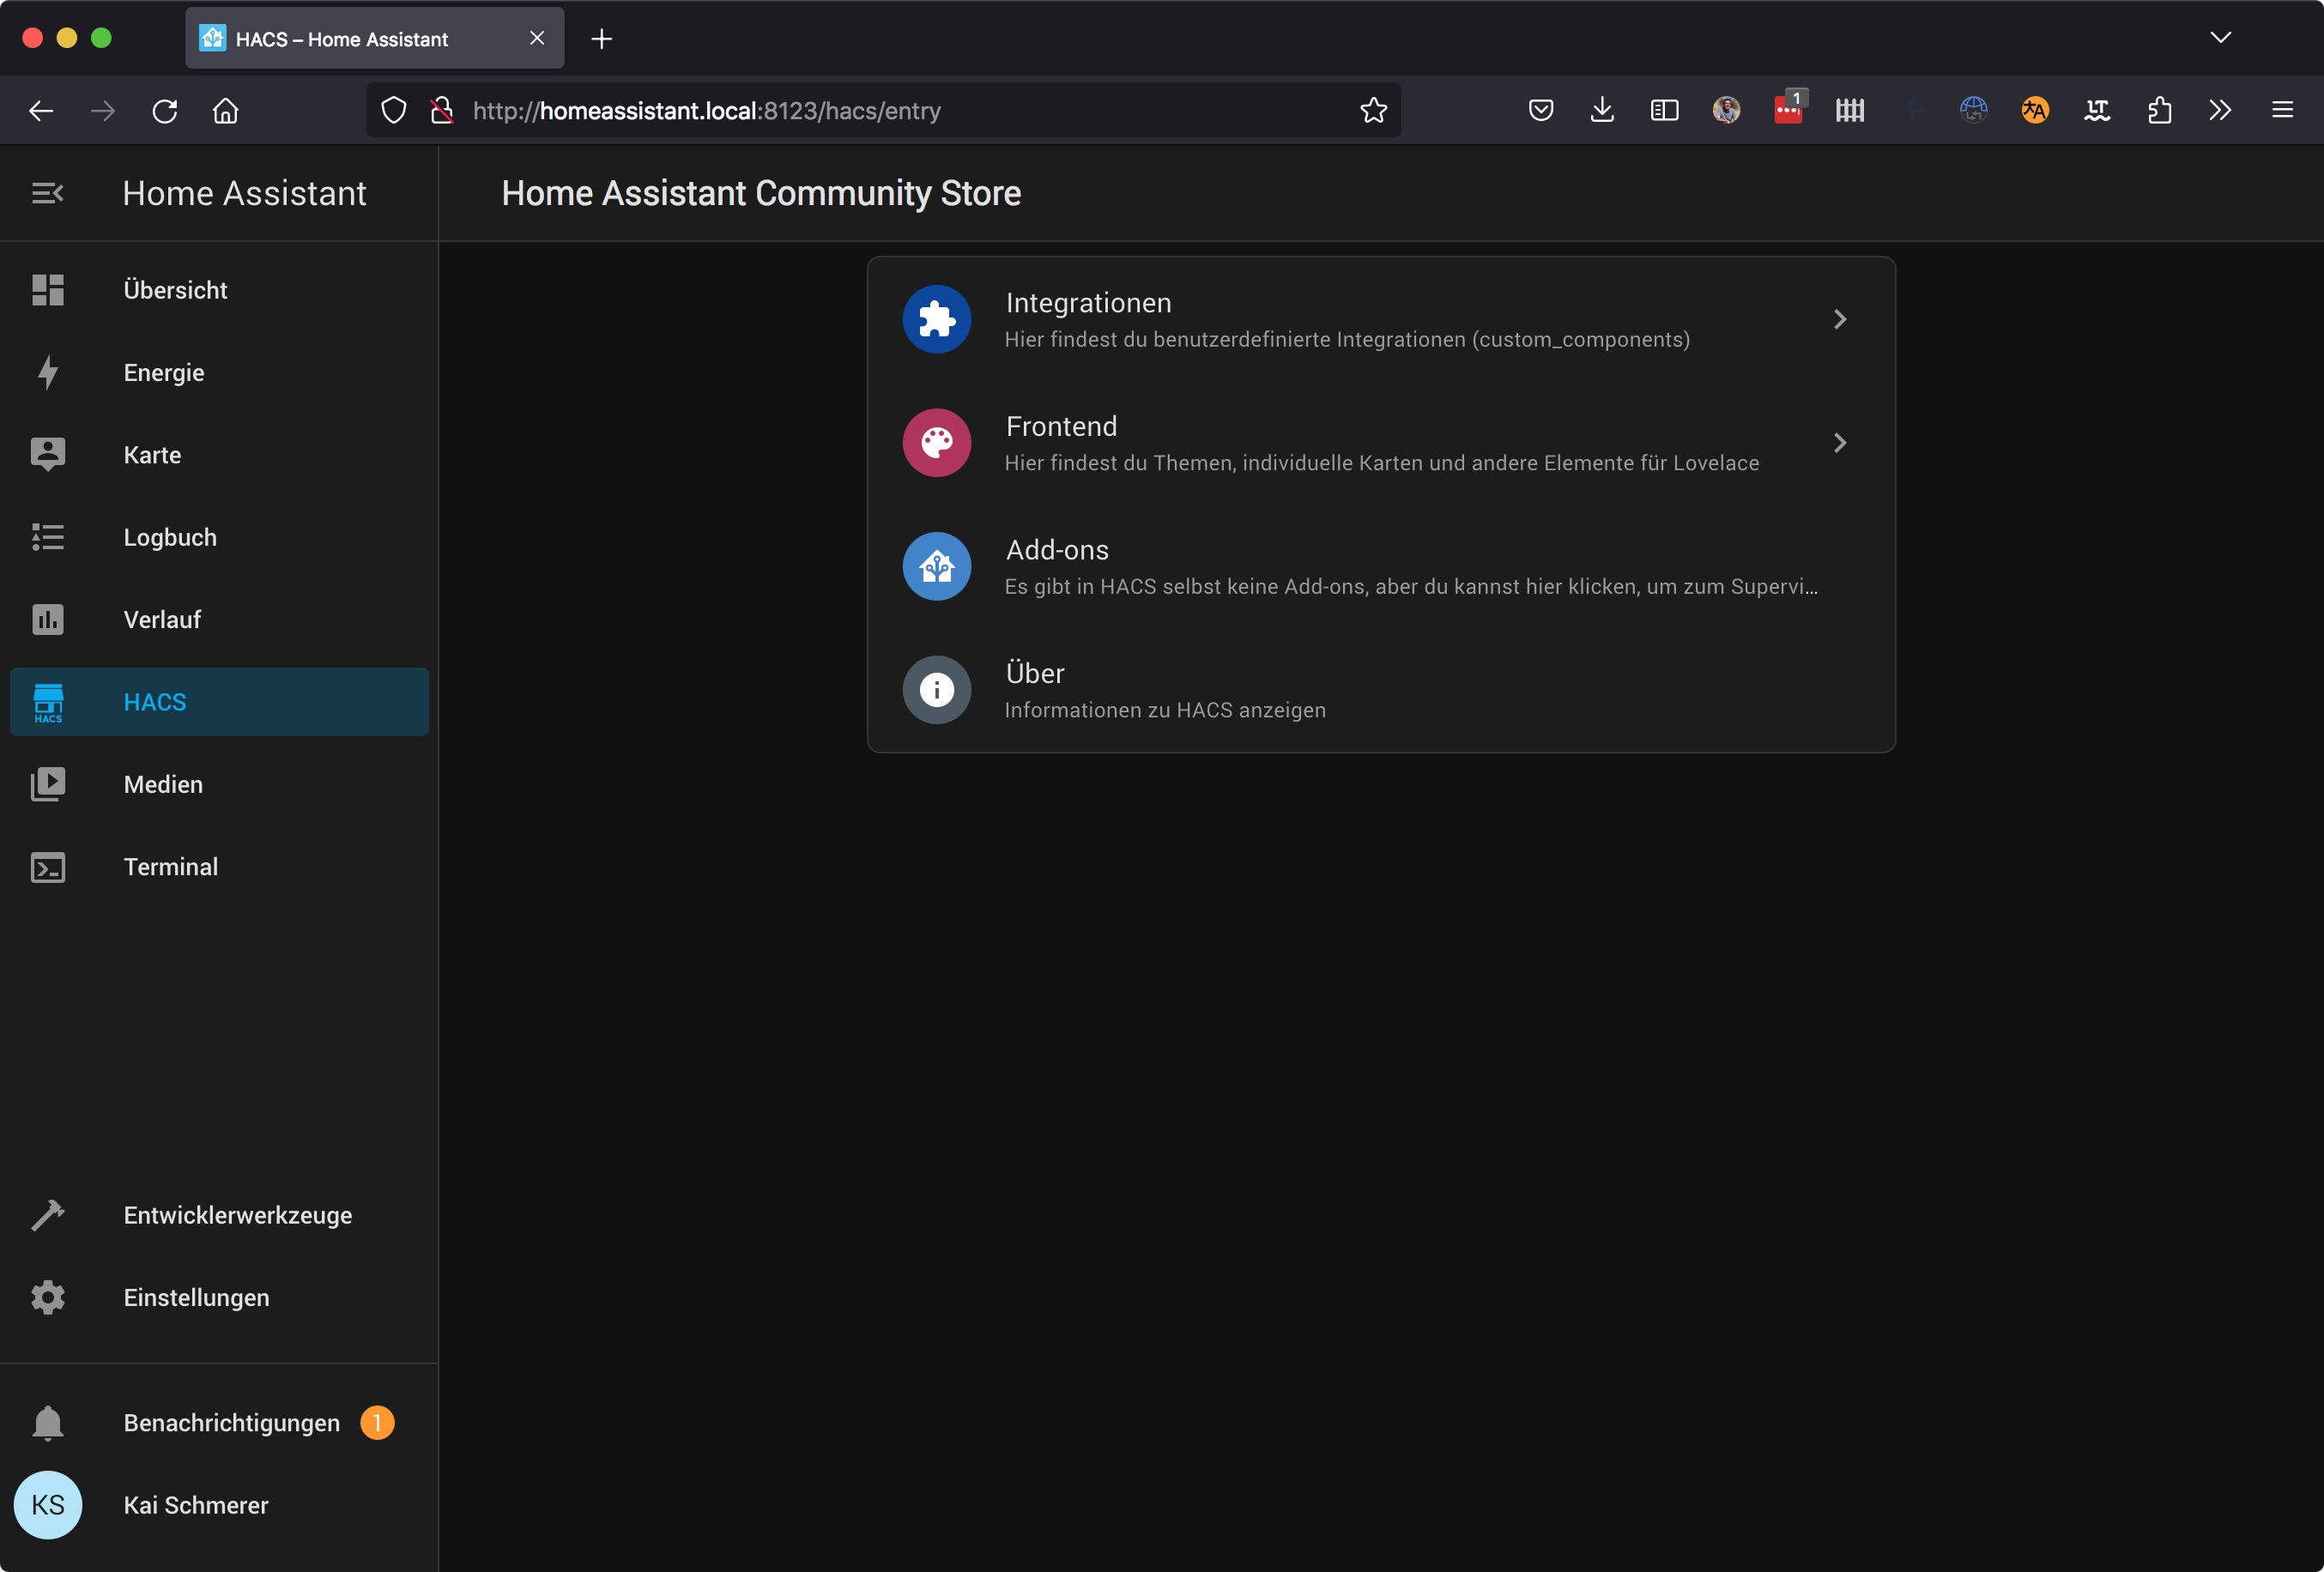Image resolution: width=2324 pixels, height=1572 pixels.
Task: Collapse the Home Assistant sidebar menu
Action: [x=47, y=193]
